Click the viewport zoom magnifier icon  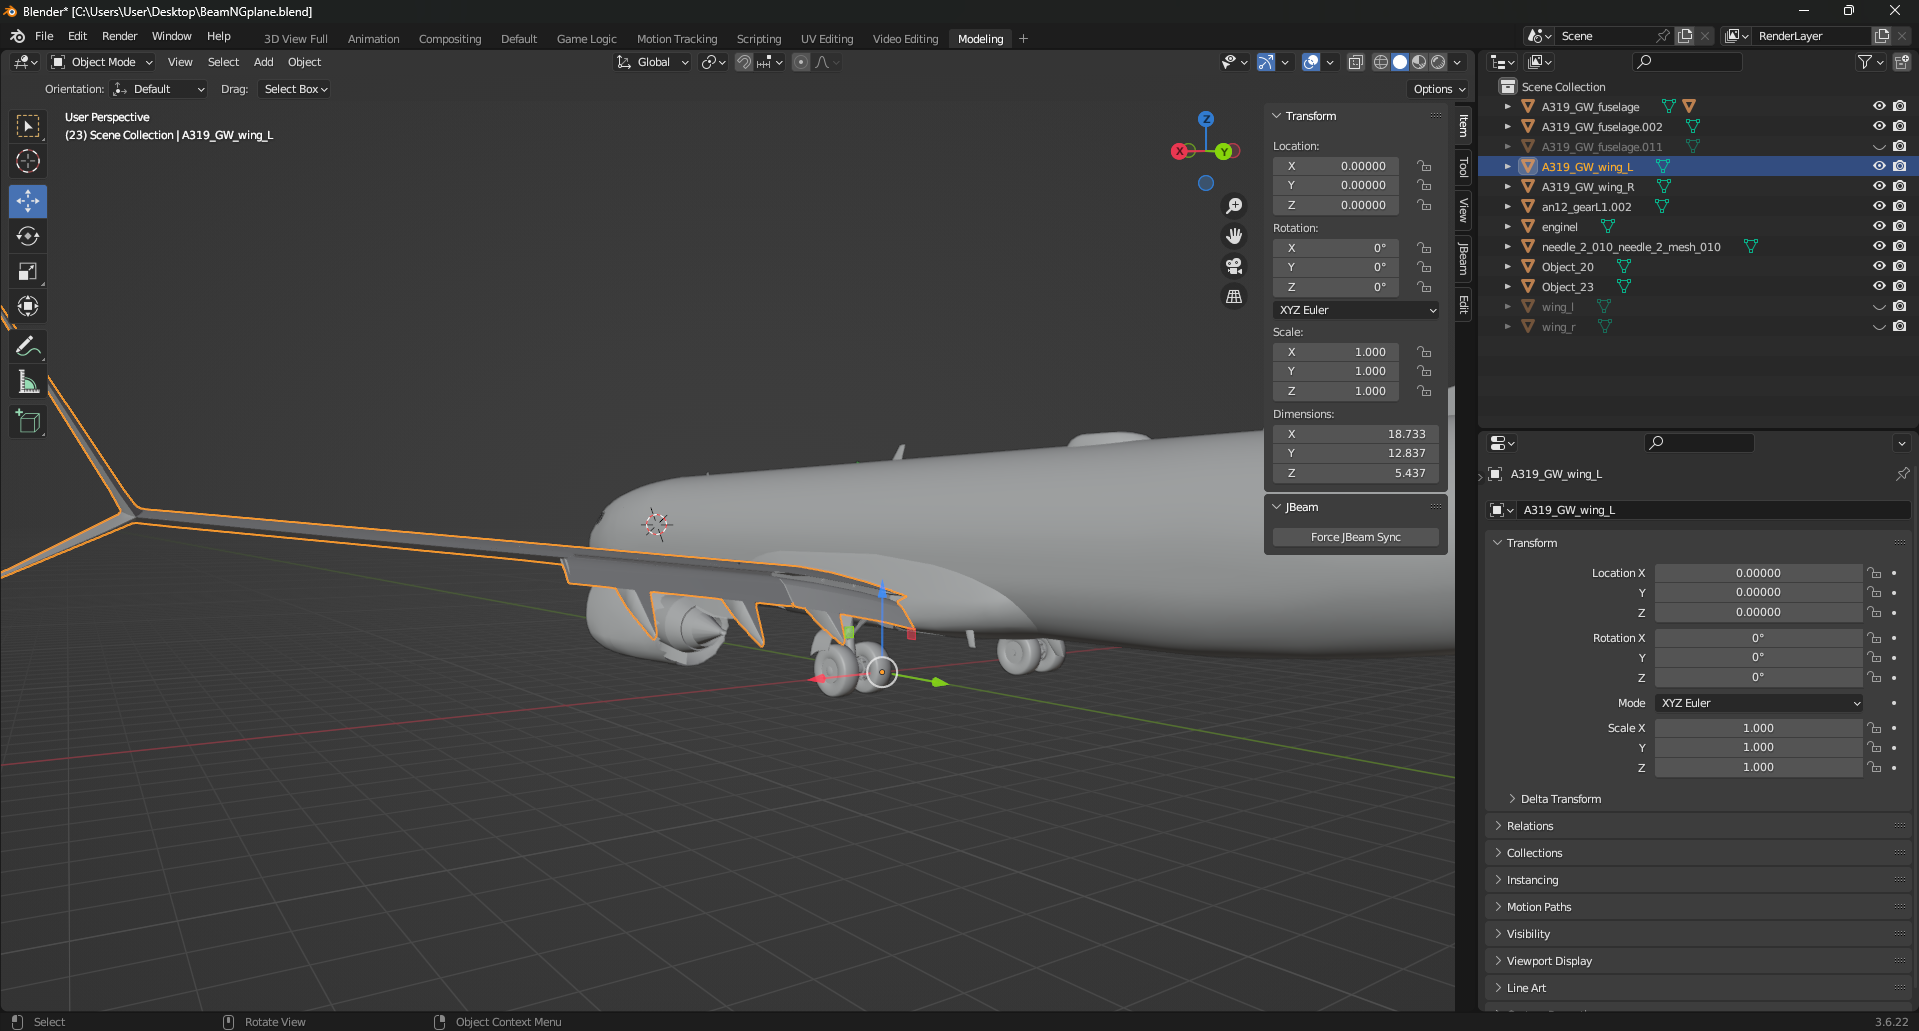1235,206
